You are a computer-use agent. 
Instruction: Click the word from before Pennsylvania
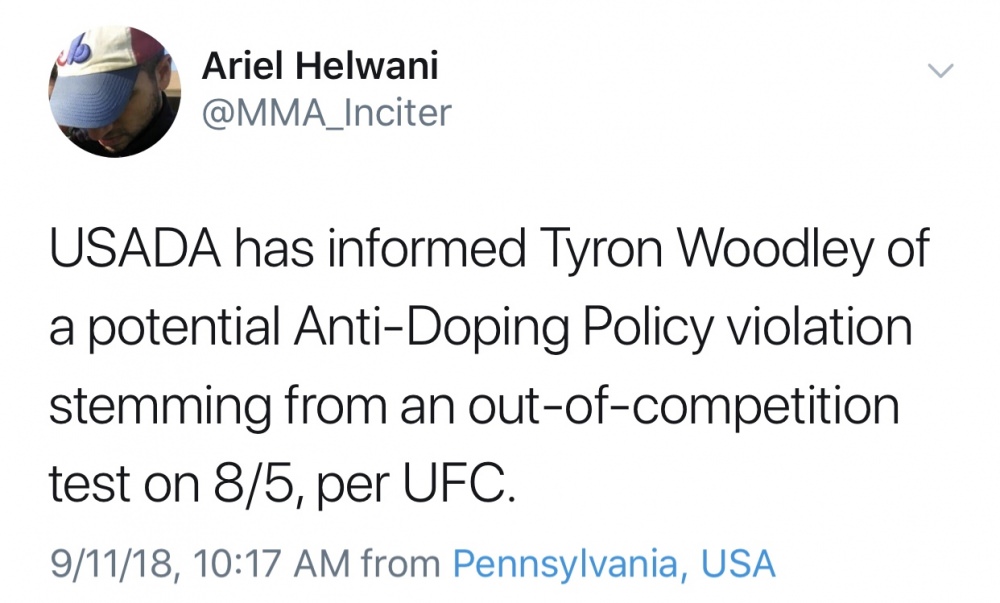tap(401, 563)
